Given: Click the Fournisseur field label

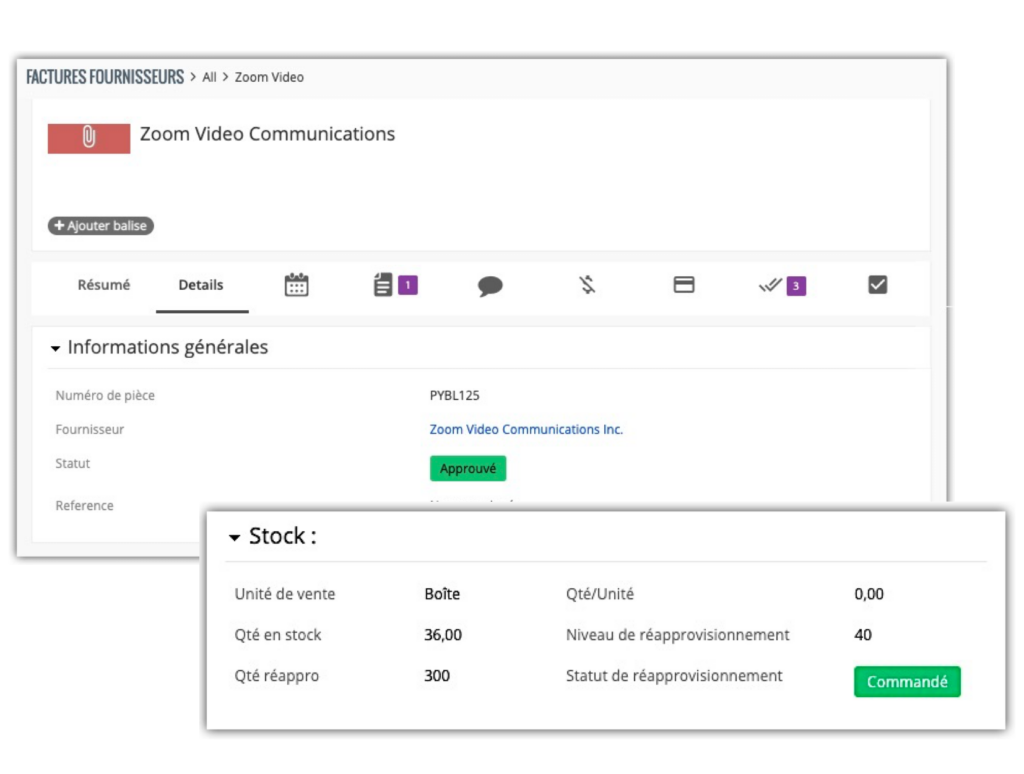Looking at the screenshot, I should click(89, 429).
